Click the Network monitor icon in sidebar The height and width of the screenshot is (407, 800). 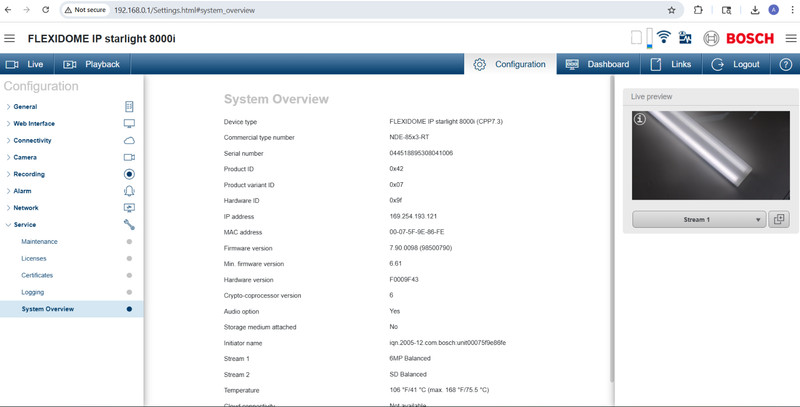[x=129, y=208]
